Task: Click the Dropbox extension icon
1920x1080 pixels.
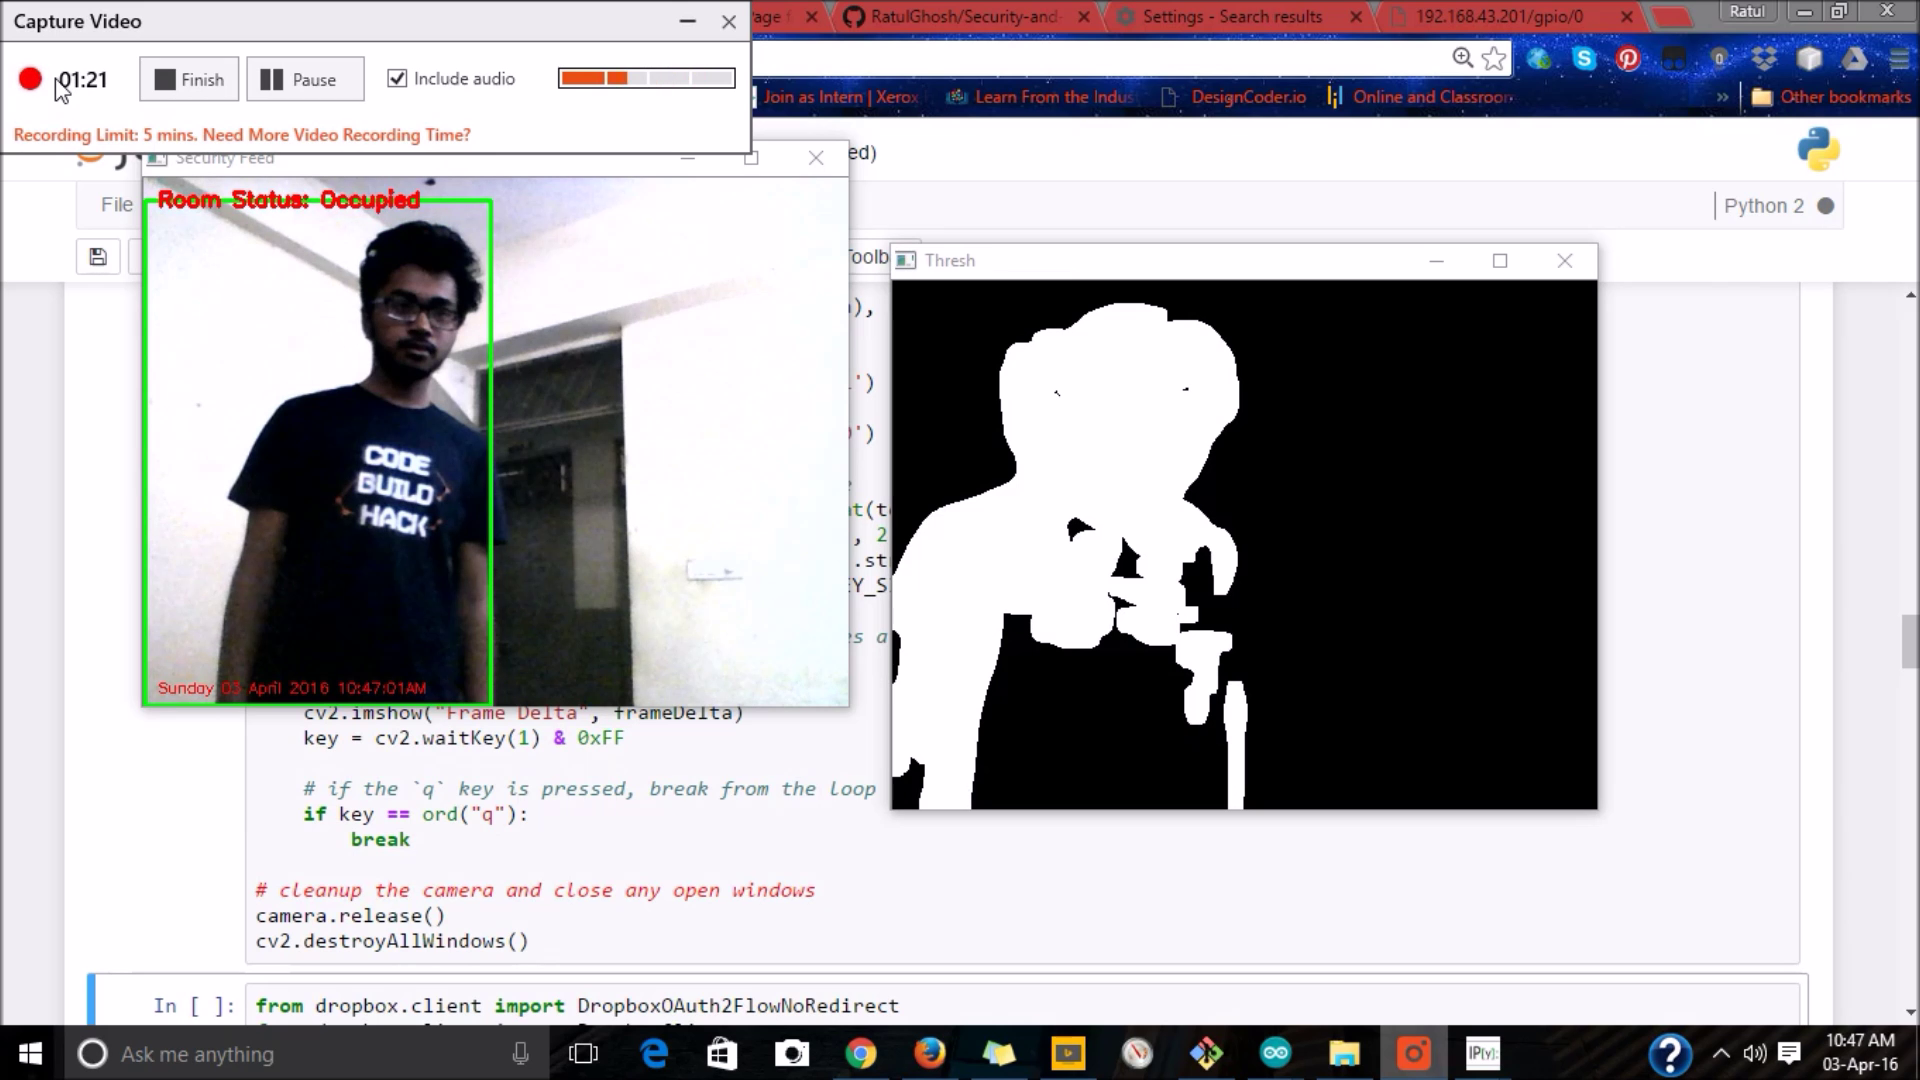Action: [1764, 59]
